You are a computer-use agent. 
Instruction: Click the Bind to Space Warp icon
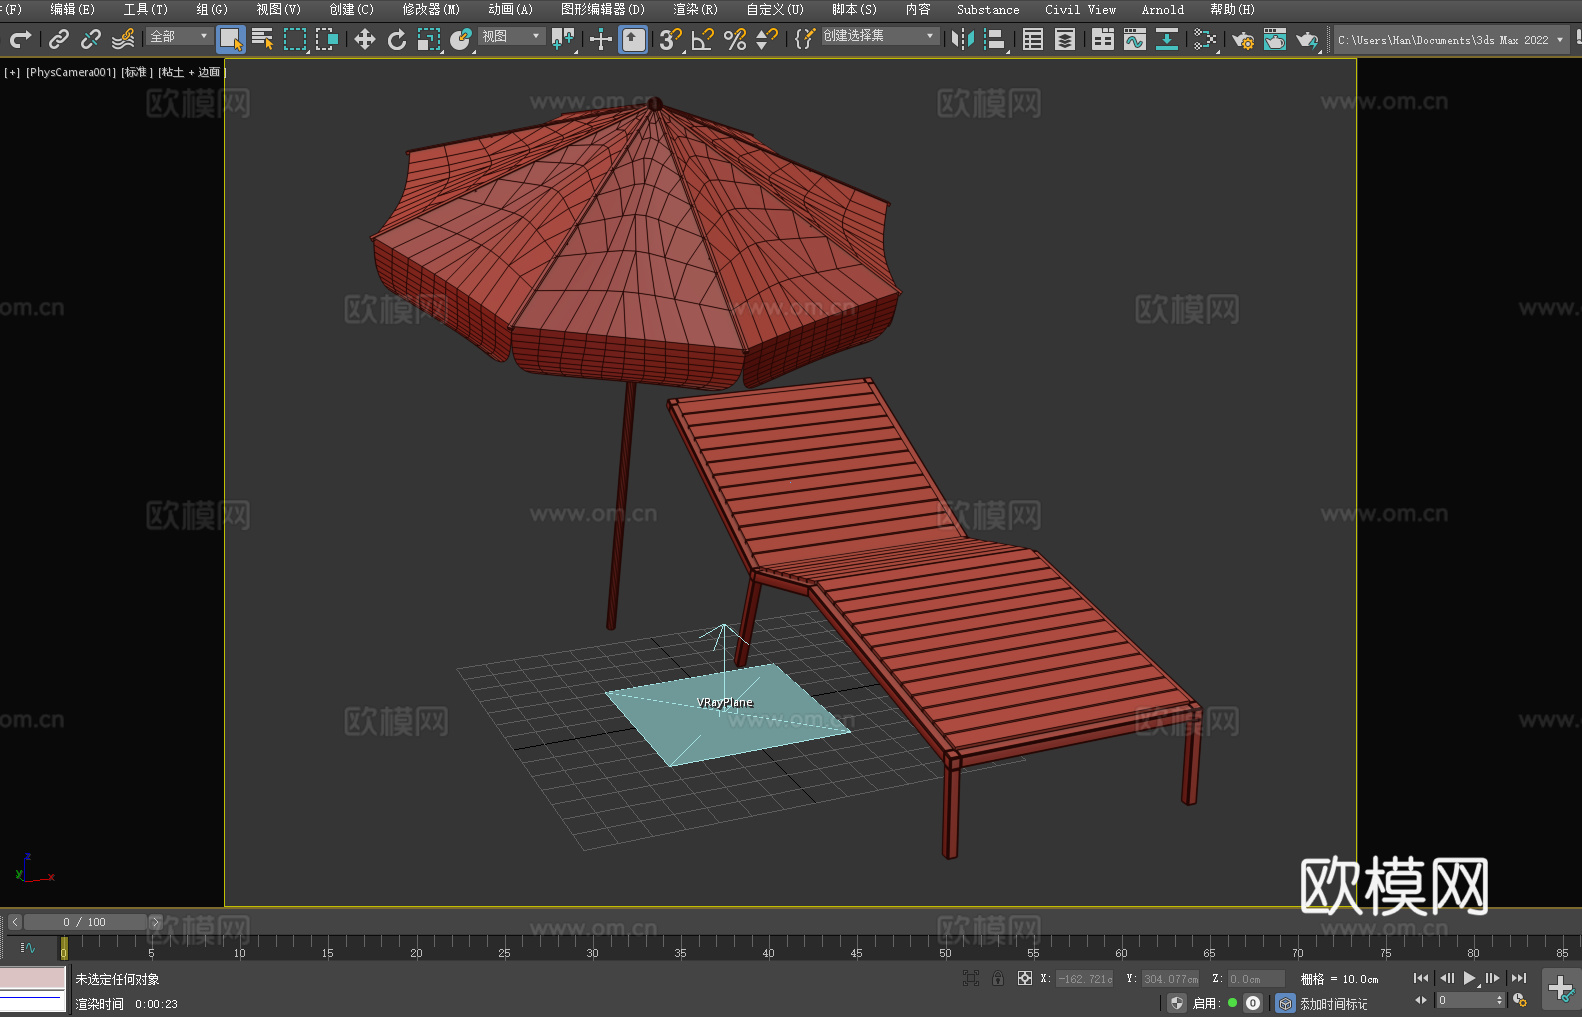click(x=123, y=39)
